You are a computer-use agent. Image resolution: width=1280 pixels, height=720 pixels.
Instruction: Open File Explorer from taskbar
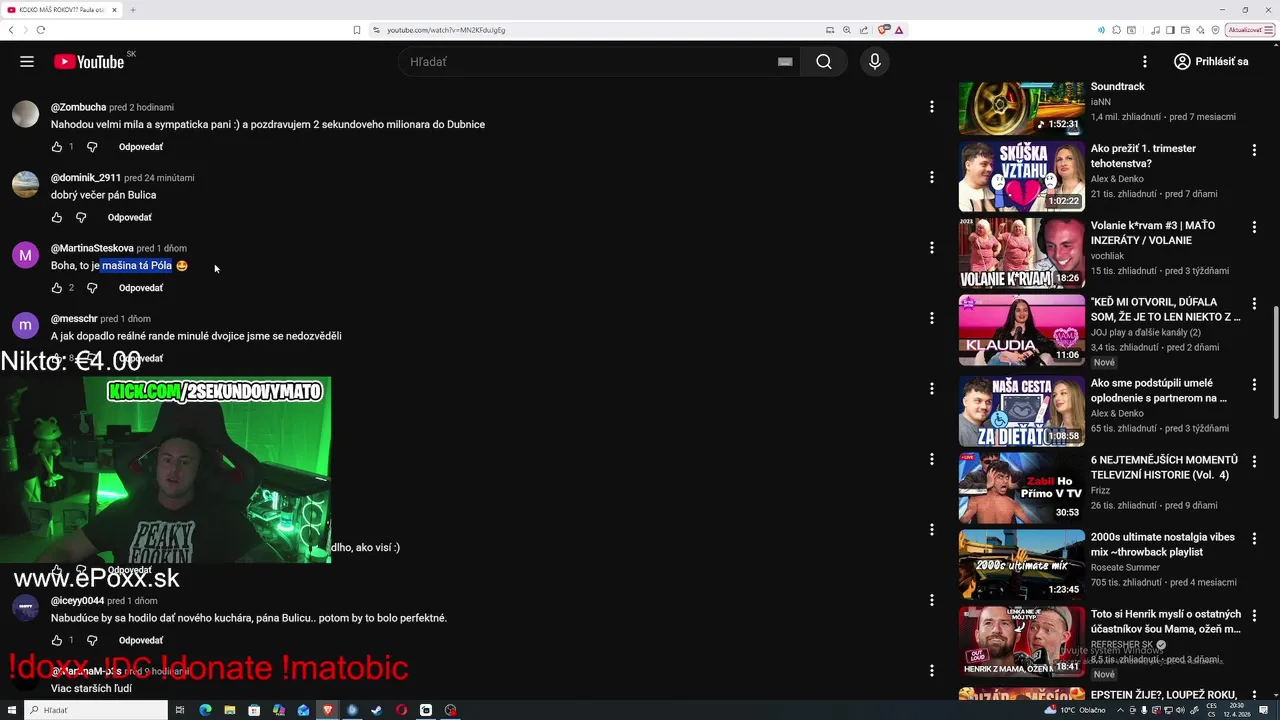(230, 710)
